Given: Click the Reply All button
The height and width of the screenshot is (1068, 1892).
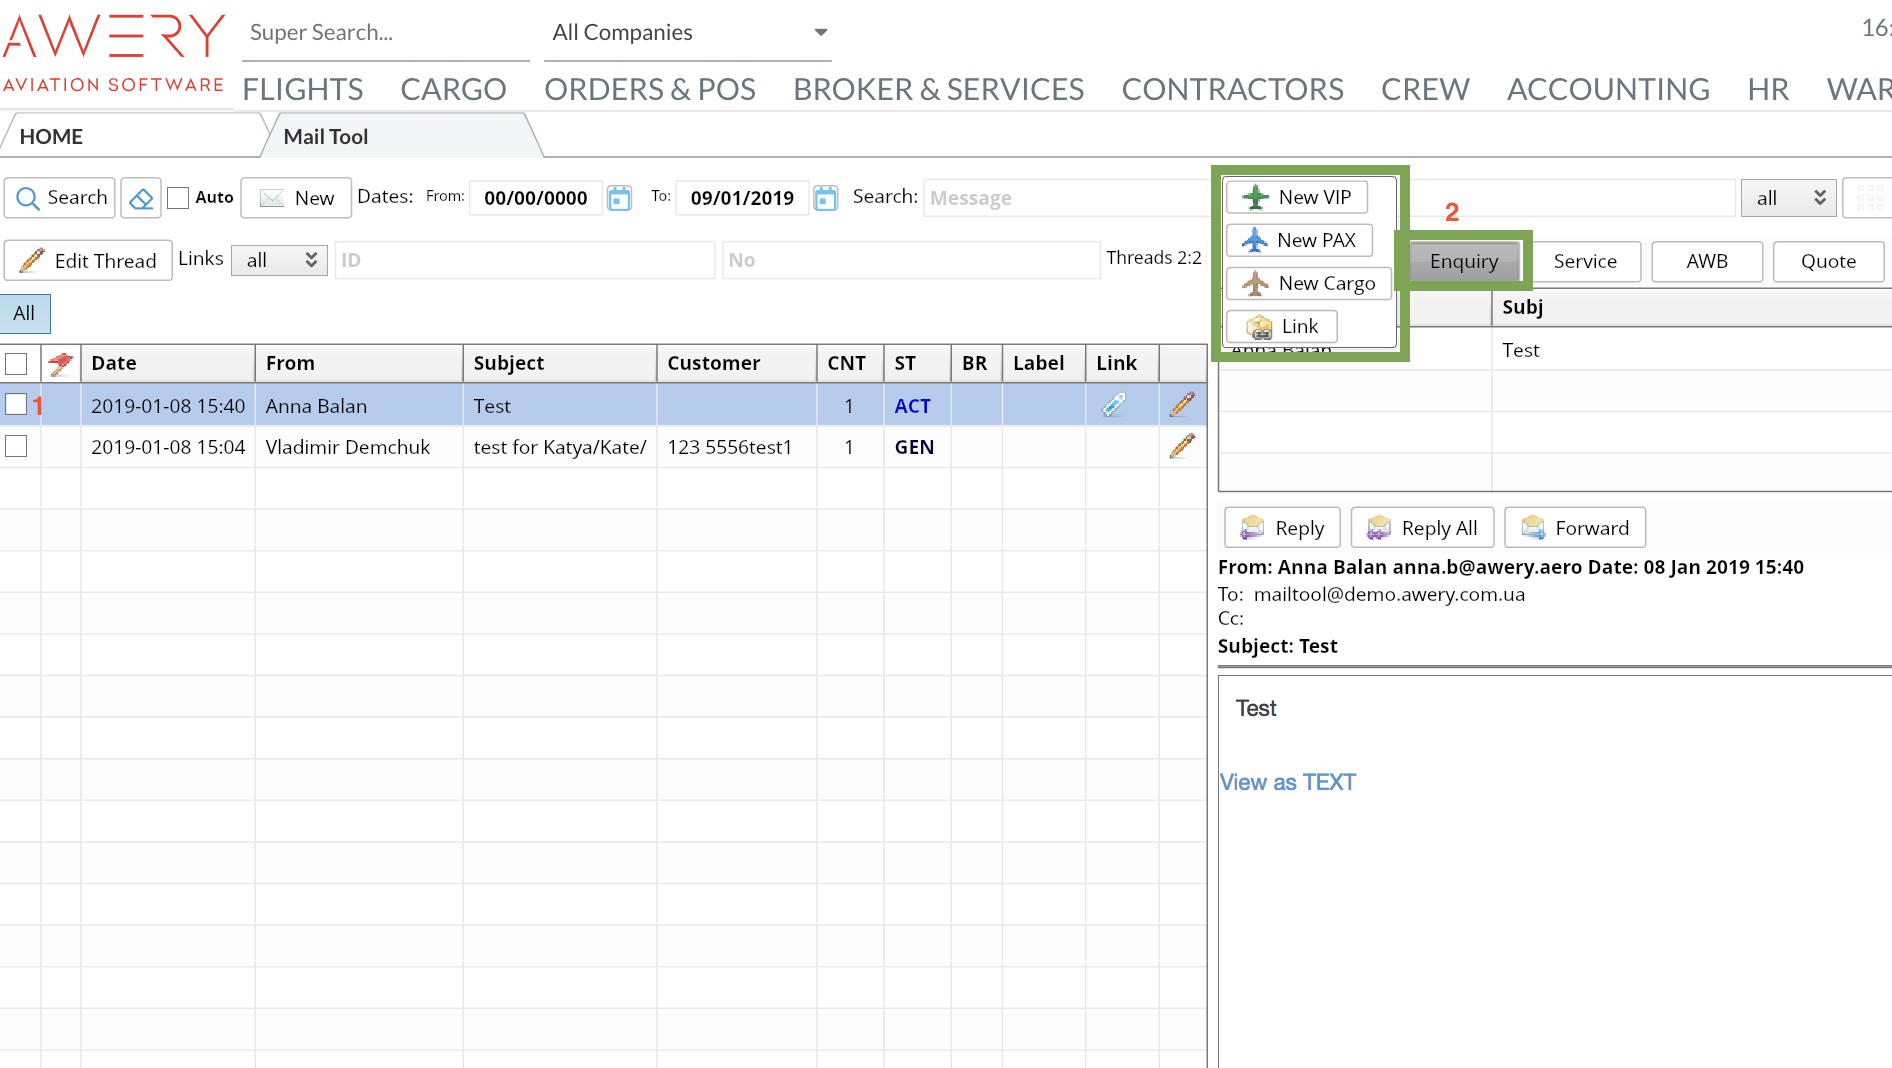Looking at the screenshot, I should [1421, 528].
